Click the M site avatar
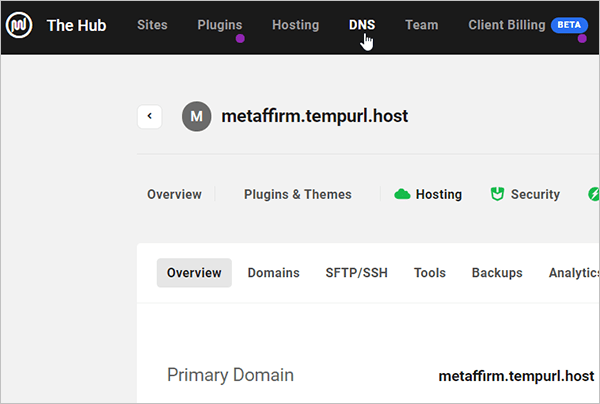The image size is (600, 404). 196,116
